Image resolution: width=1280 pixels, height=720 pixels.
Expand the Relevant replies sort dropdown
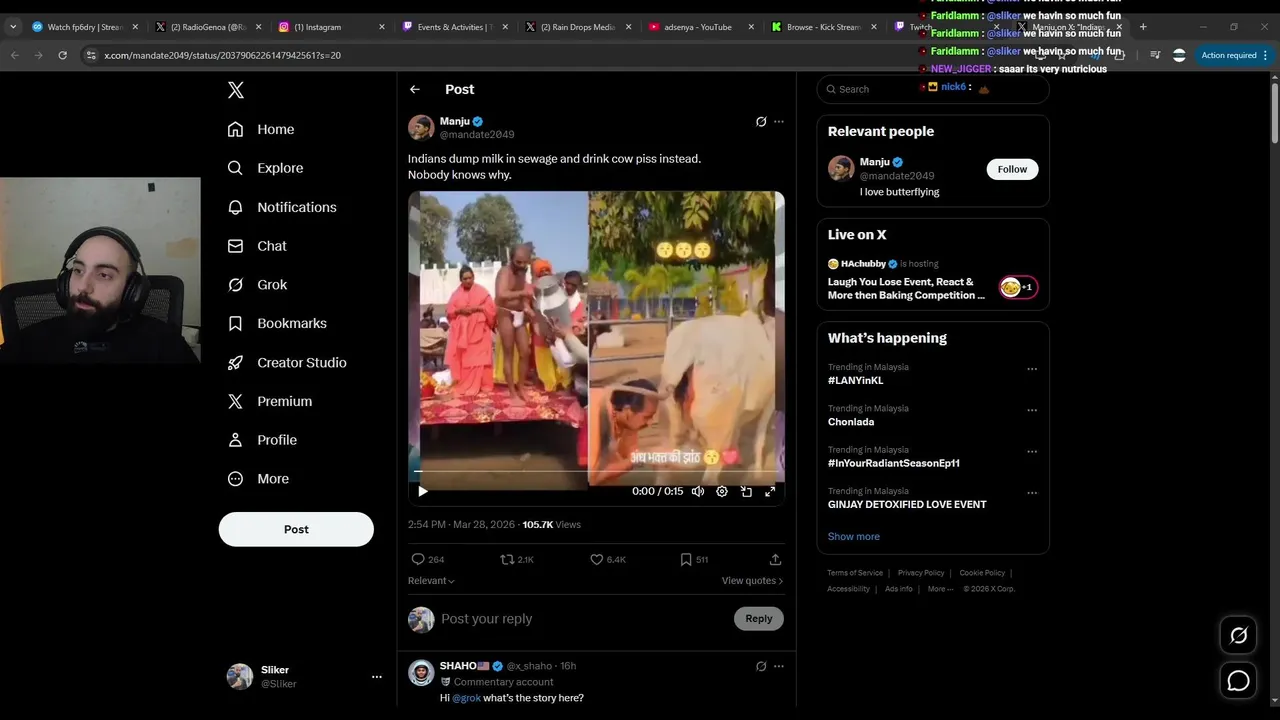(x=431, y=581)
